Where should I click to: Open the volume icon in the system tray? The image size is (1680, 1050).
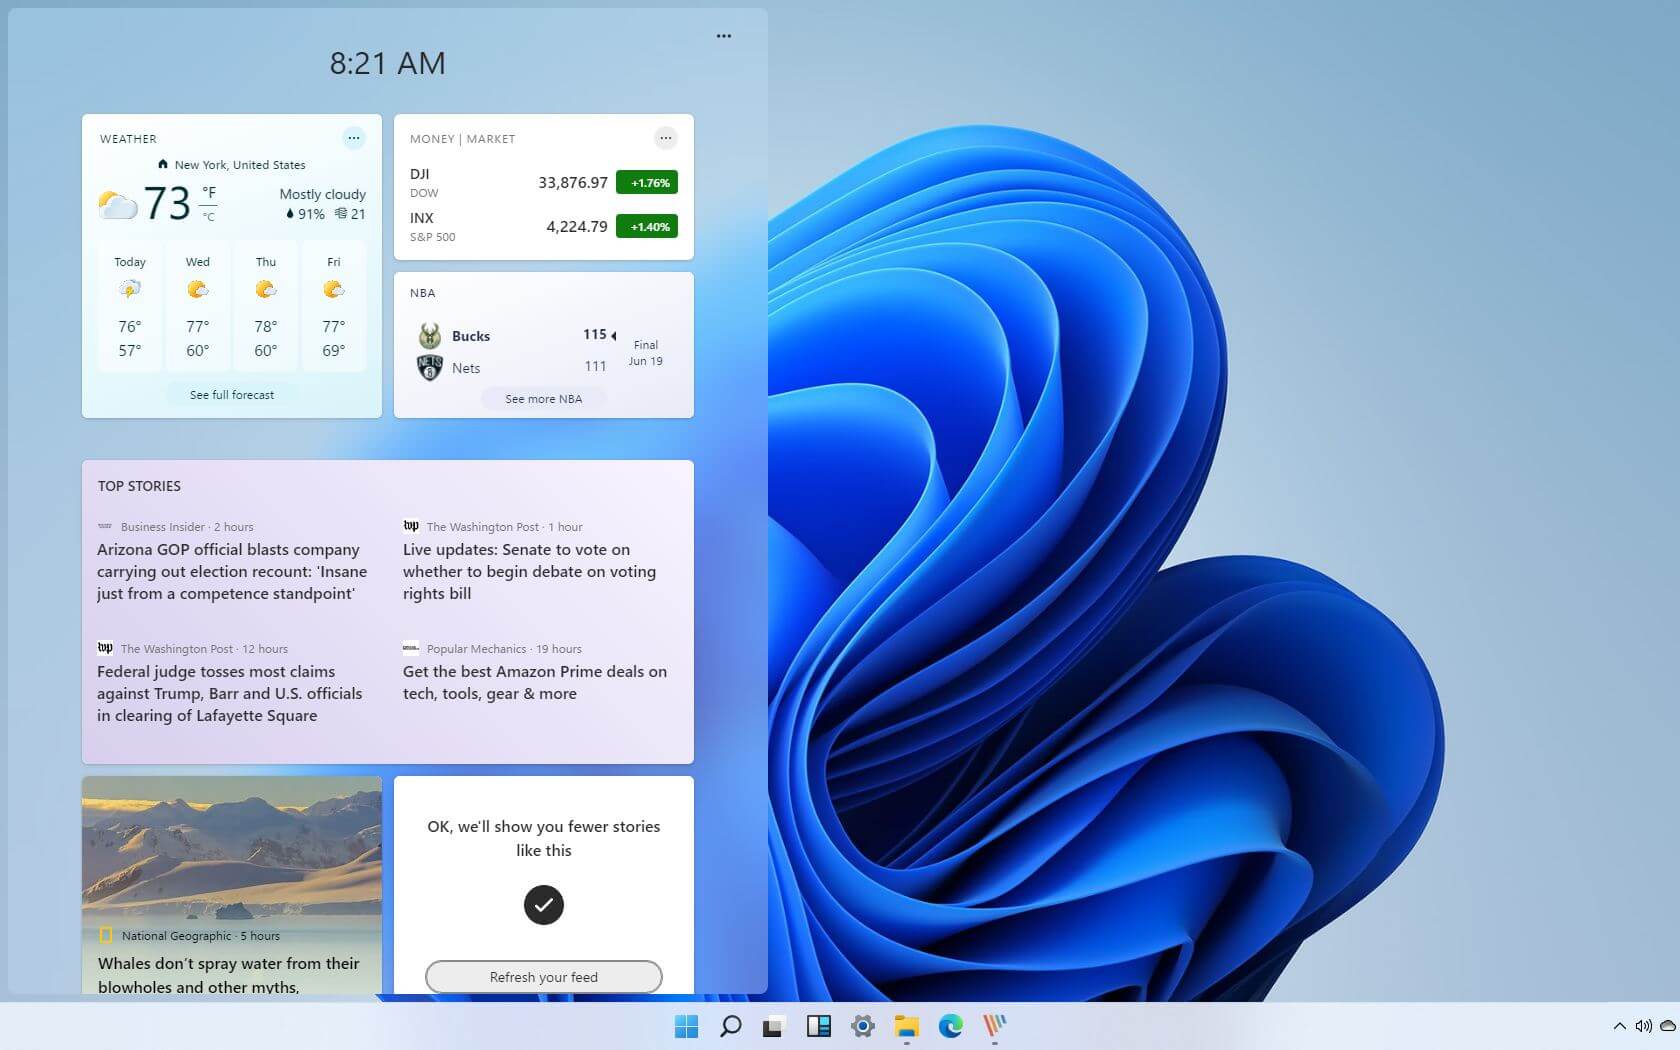pyautogui.click(x=1643, y=1026)
